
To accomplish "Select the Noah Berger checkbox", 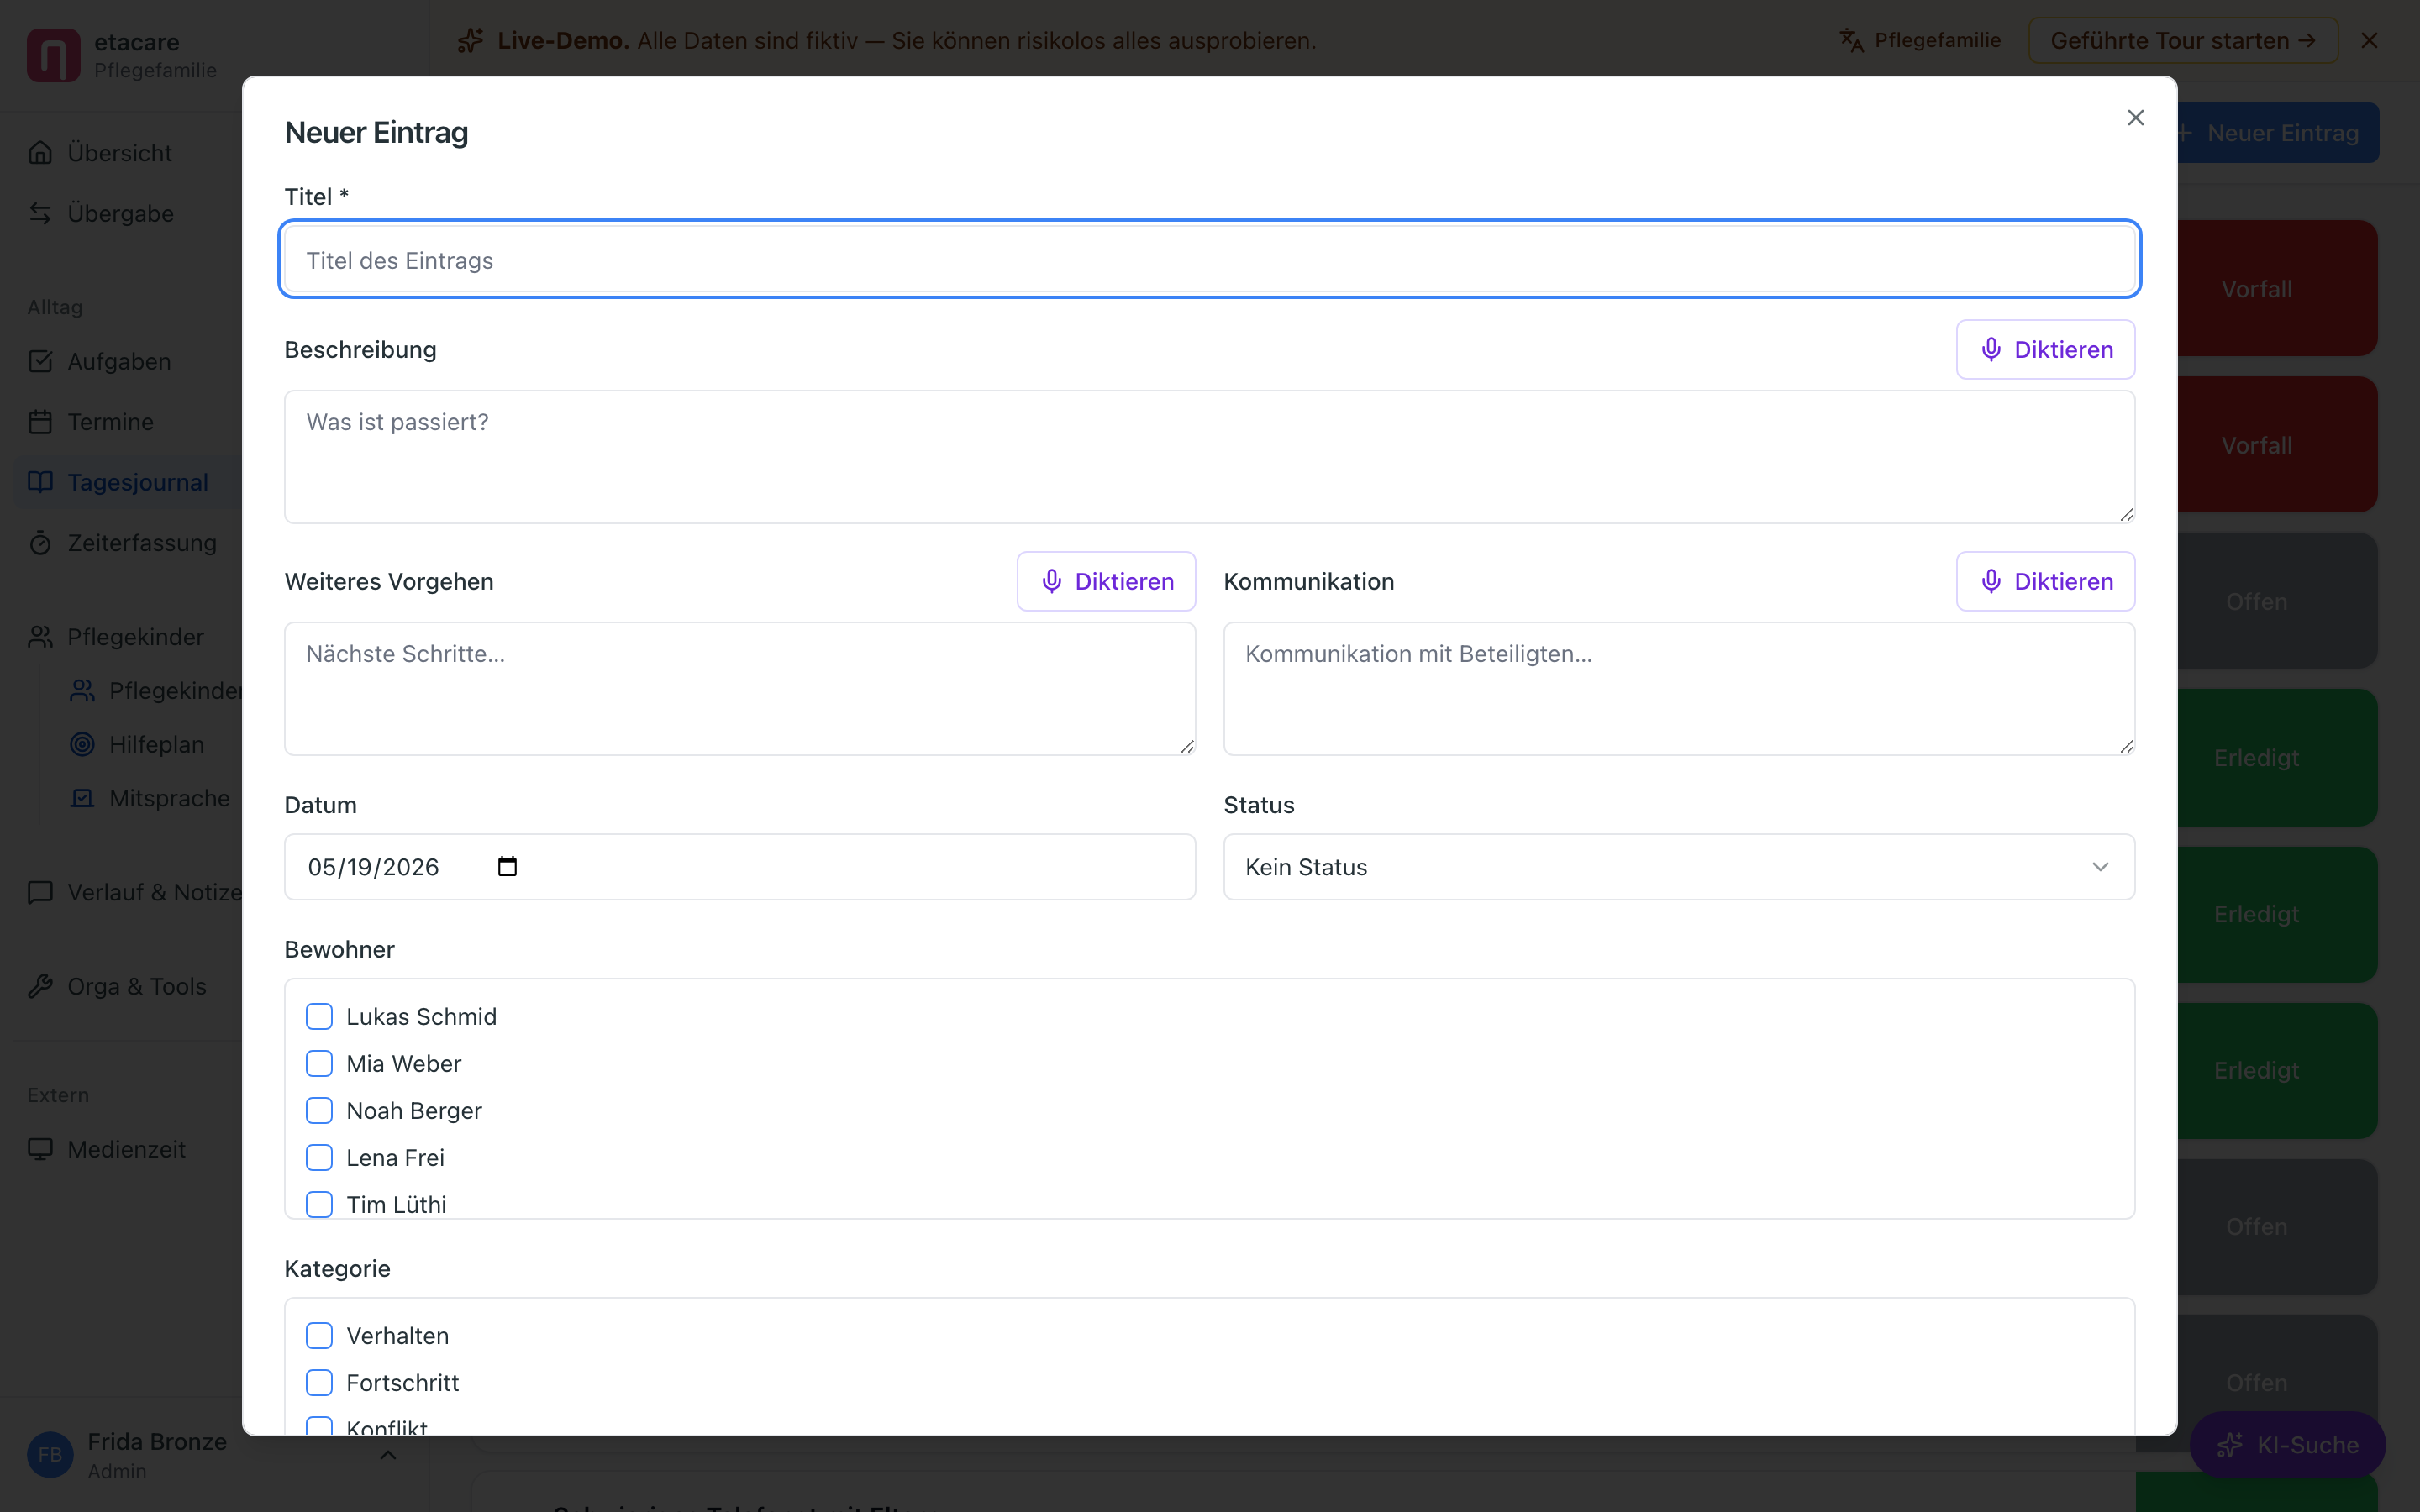I will [319, 1110].
